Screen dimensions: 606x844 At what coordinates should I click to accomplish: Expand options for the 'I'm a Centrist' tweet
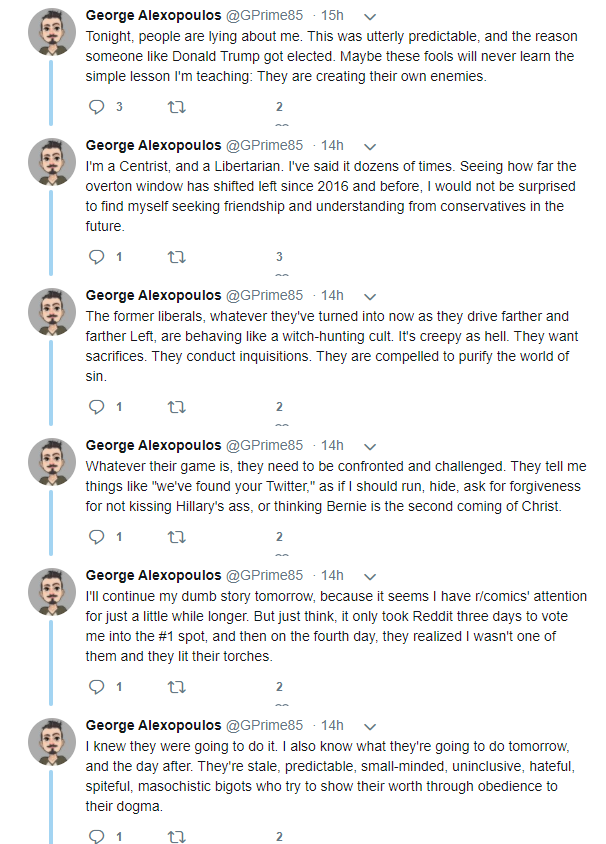370,146
